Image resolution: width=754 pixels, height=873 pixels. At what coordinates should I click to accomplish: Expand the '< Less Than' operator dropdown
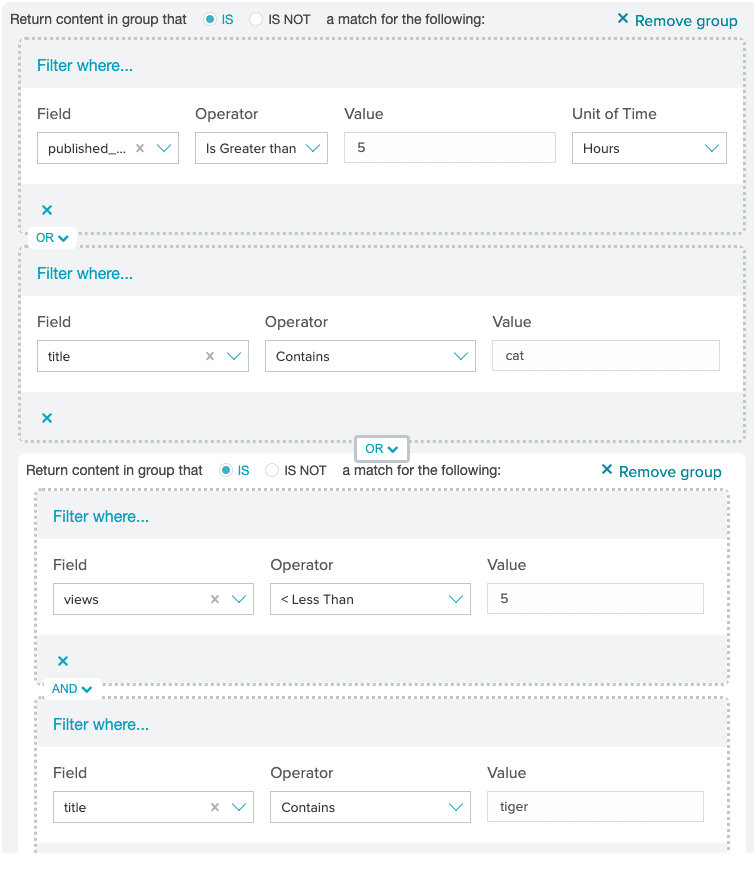tap(370, 599)
